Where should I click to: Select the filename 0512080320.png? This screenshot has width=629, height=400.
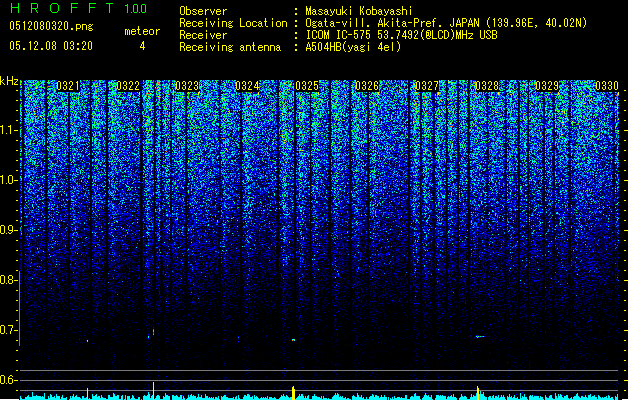tap(51, 26)
